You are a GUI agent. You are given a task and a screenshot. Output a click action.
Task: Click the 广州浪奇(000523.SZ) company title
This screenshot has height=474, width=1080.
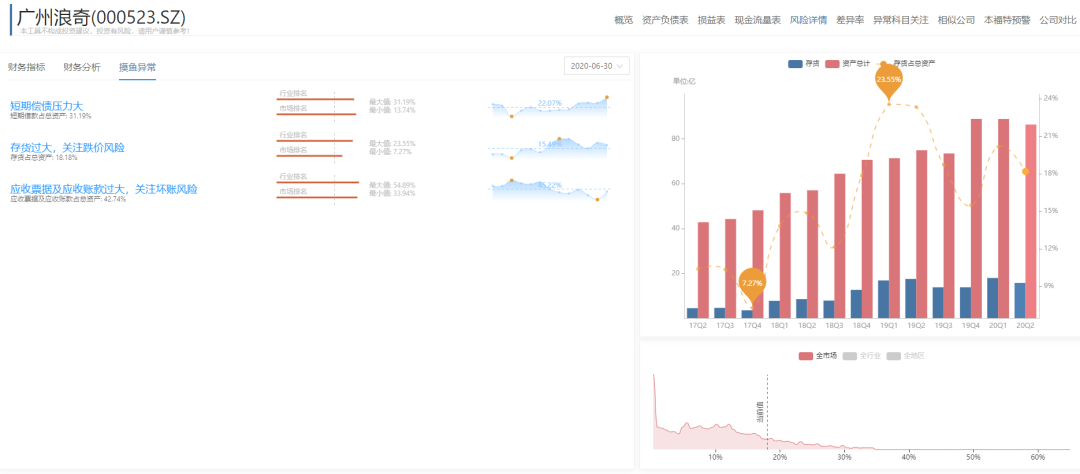(101, 17)
